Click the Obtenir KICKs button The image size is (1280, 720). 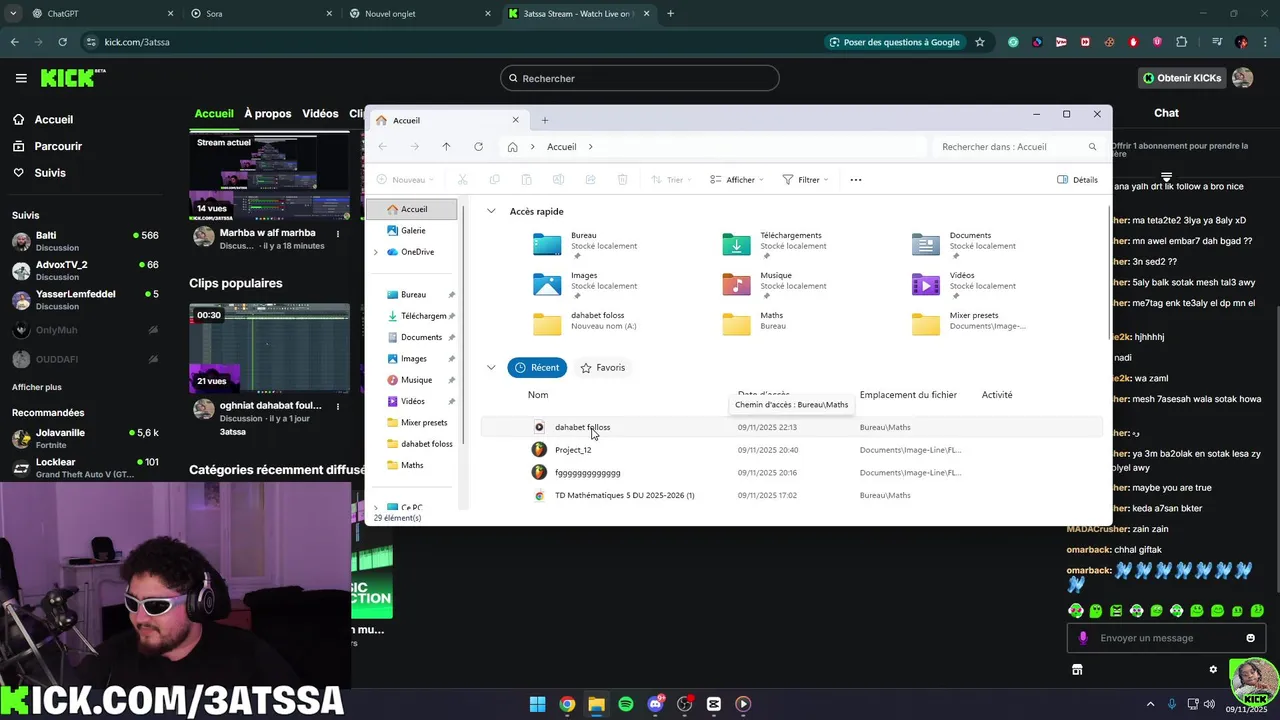click(1182, 78)
